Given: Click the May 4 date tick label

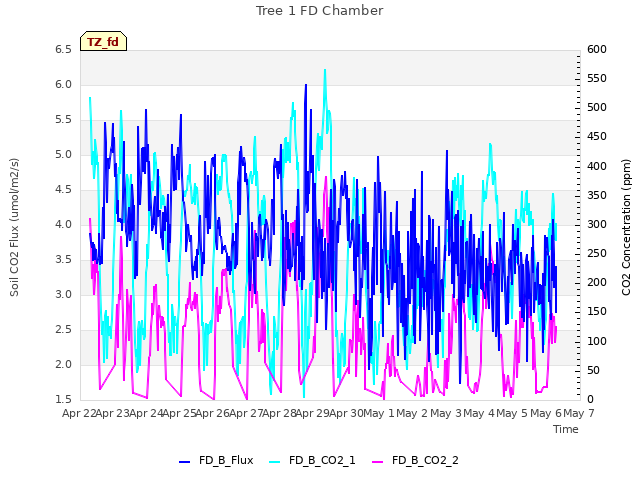Looking at the screenshot, I should (479, 413).
